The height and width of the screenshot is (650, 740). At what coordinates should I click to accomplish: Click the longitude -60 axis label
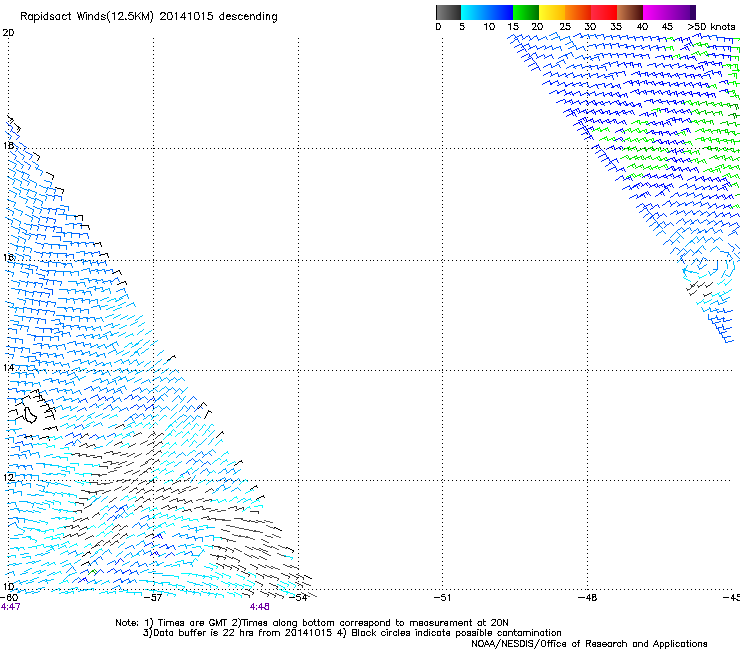tap(9, 598)
